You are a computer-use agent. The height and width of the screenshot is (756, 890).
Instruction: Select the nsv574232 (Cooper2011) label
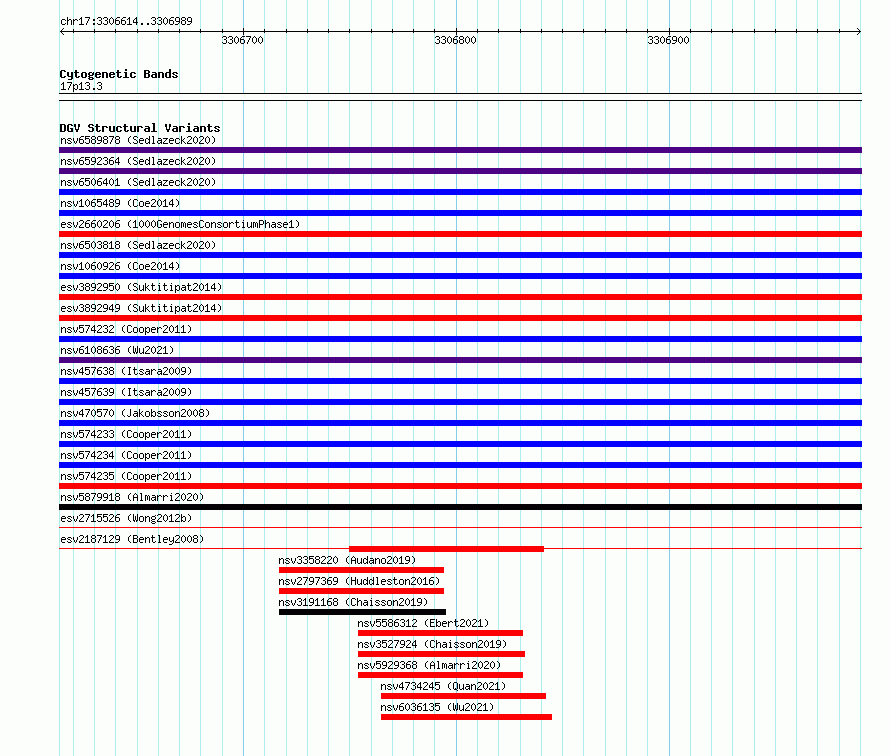126,329
